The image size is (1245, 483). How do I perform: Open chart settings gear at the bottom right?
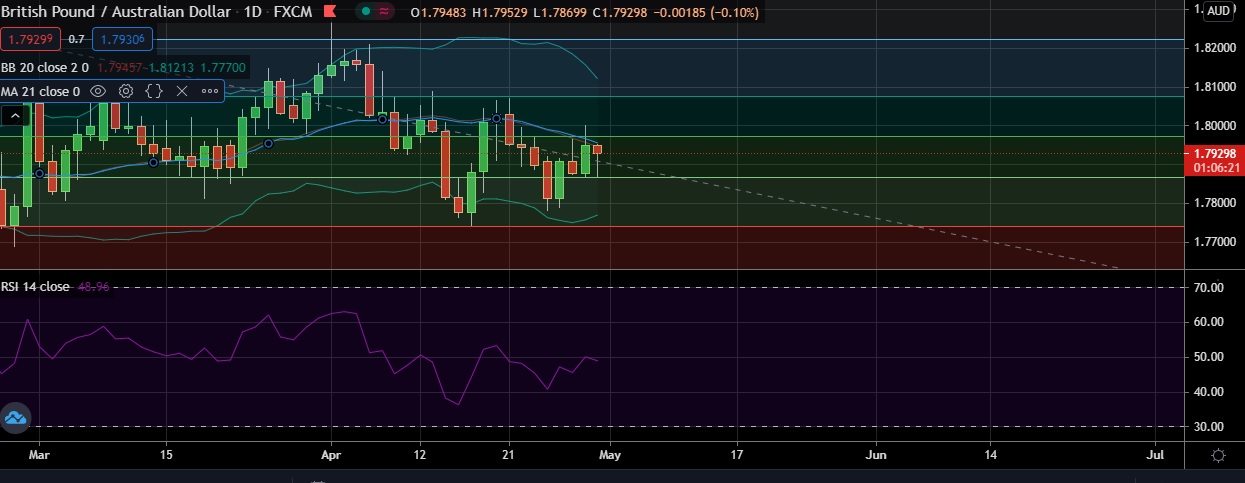coord(1218,455)
